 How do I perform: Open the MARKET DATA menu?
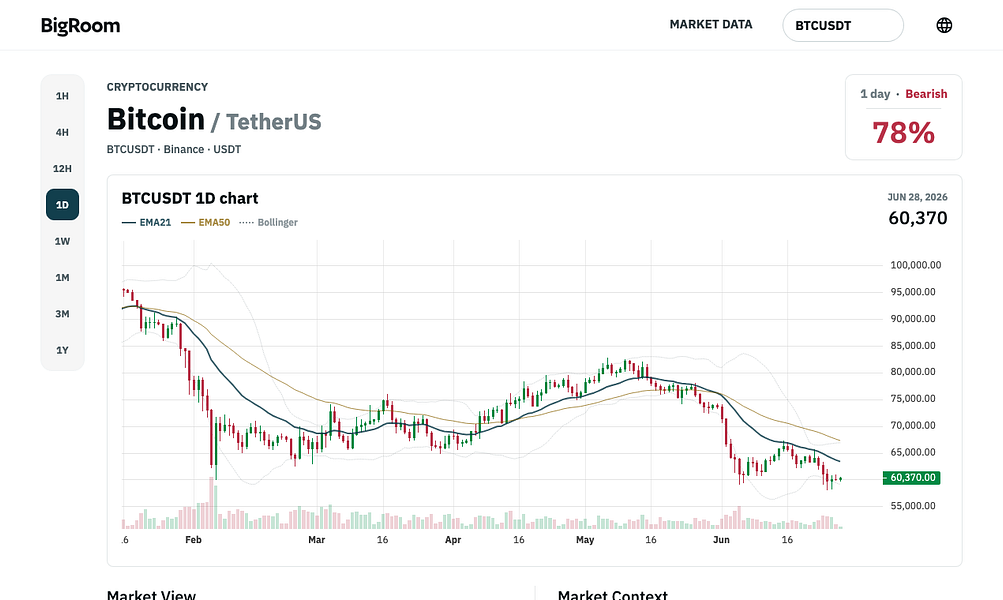tap(711, 24)
